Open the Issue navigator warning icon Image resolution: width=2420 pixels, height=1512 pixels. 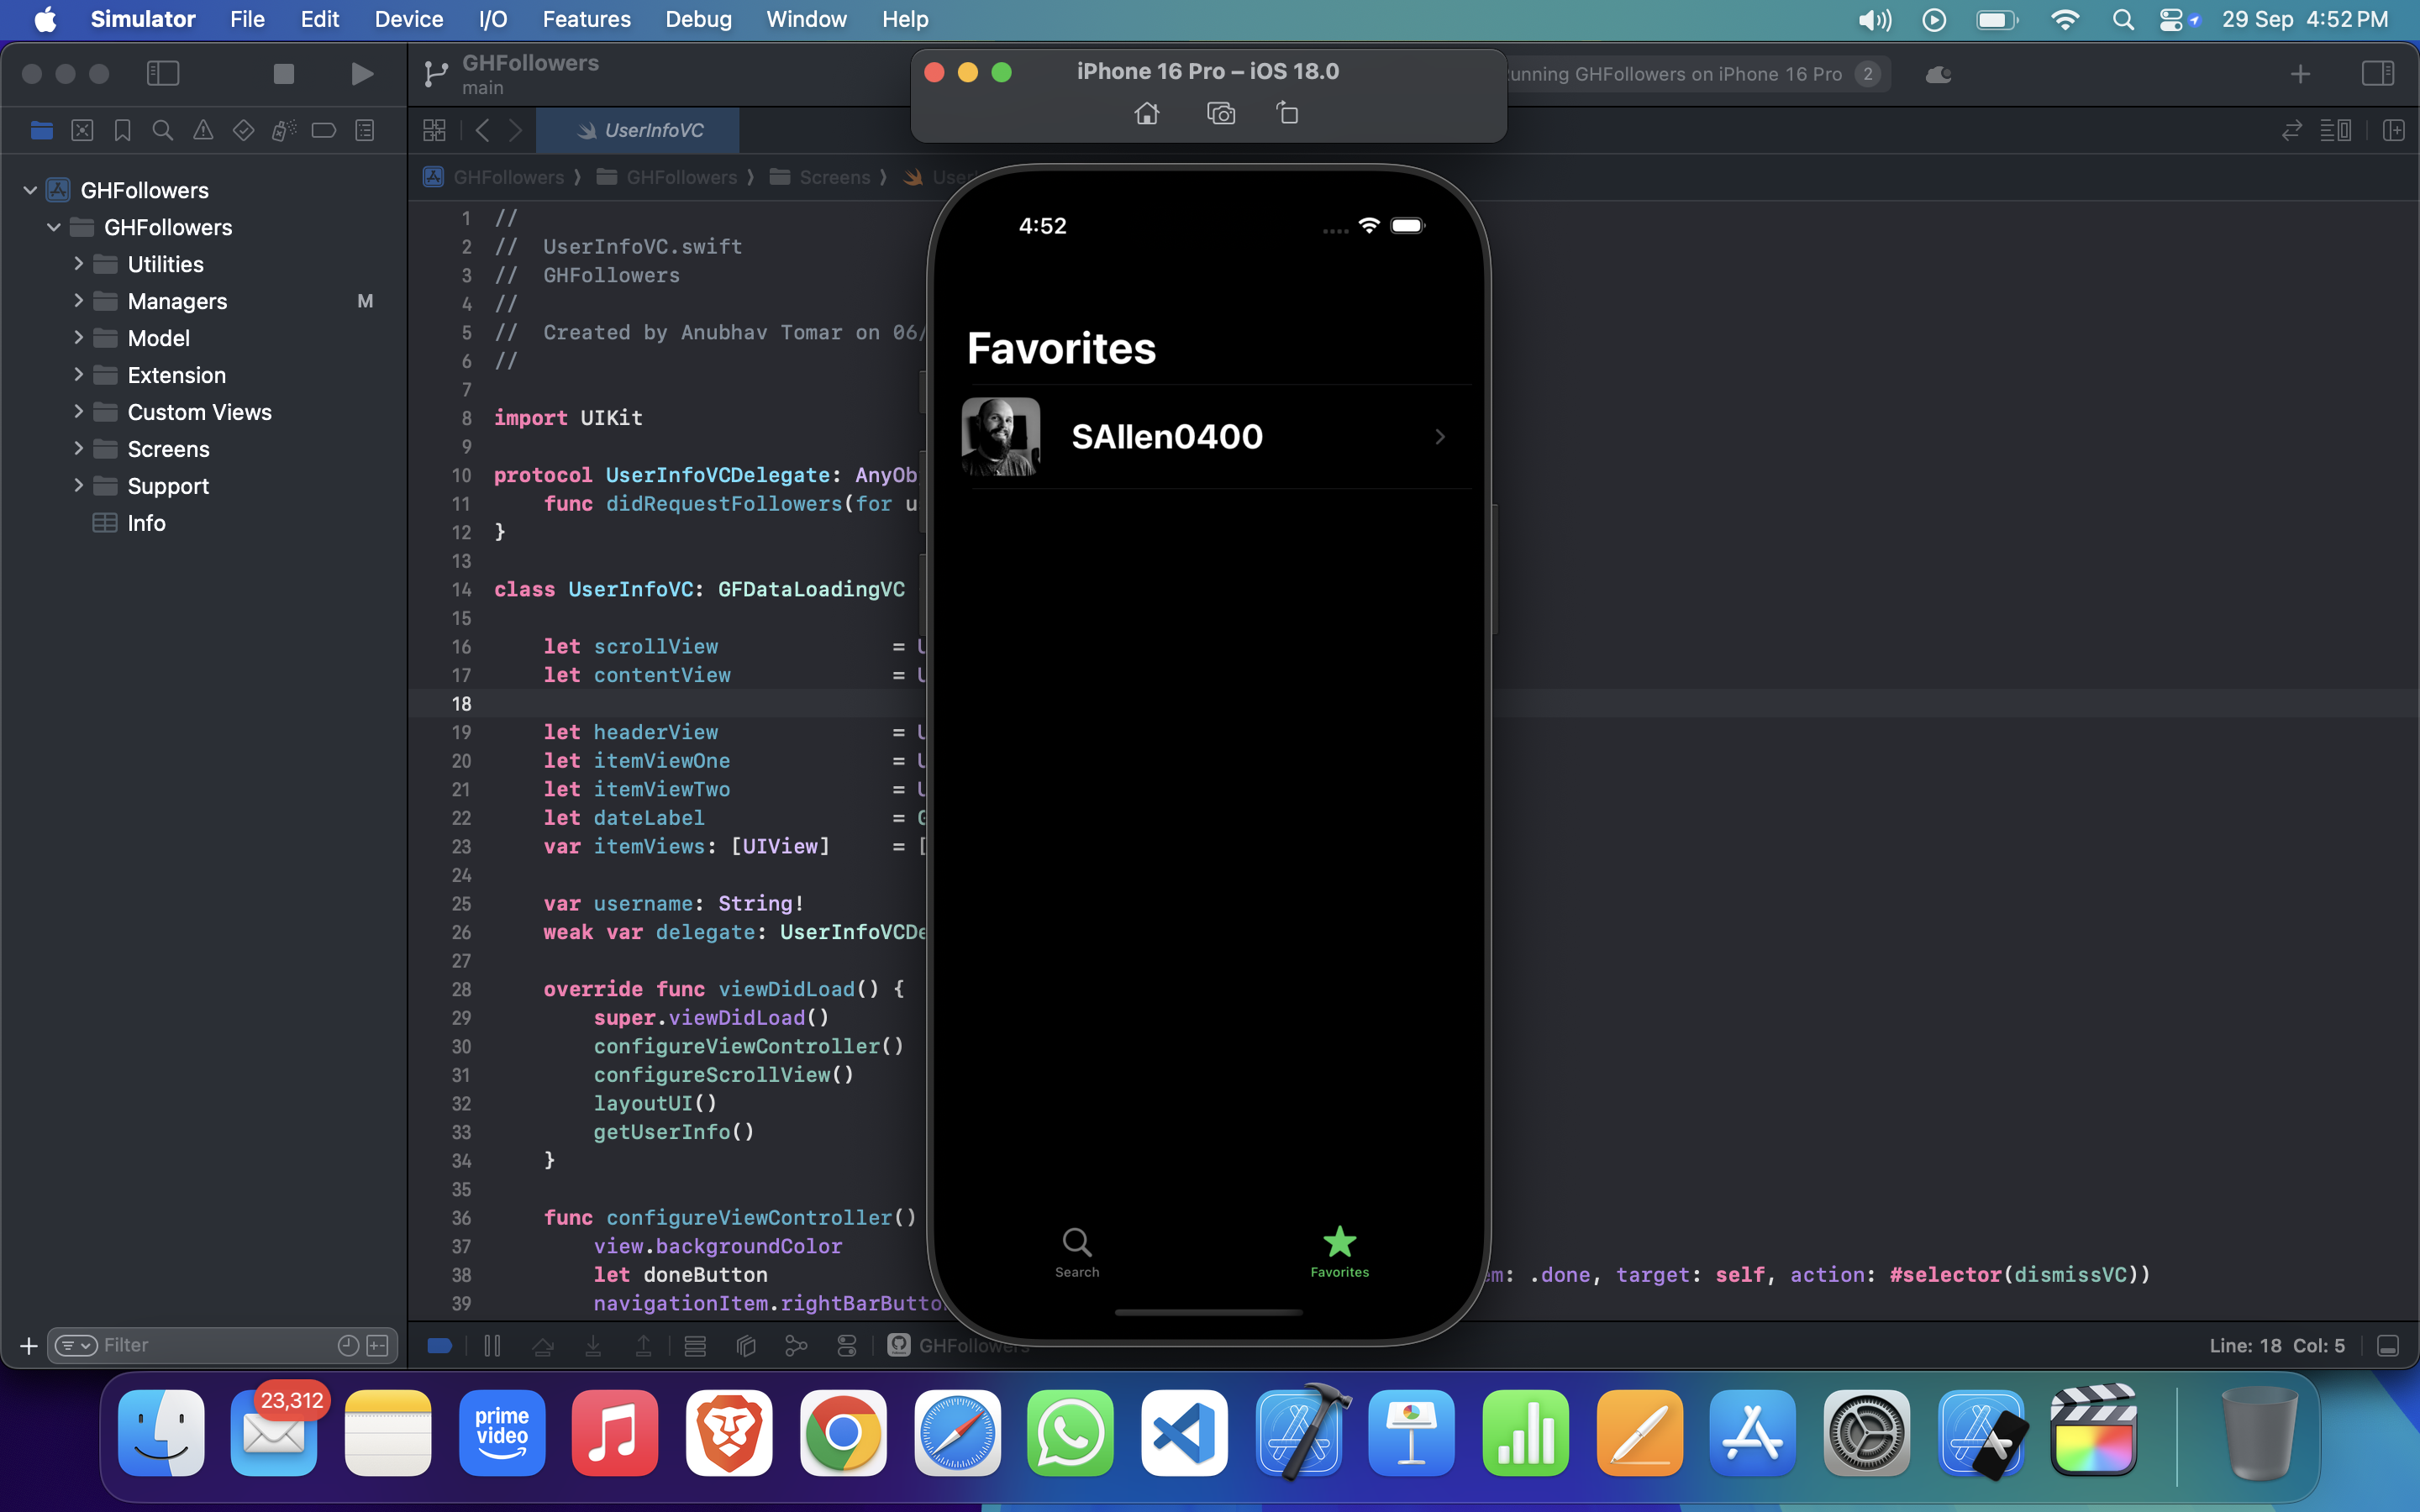[203, 131]
